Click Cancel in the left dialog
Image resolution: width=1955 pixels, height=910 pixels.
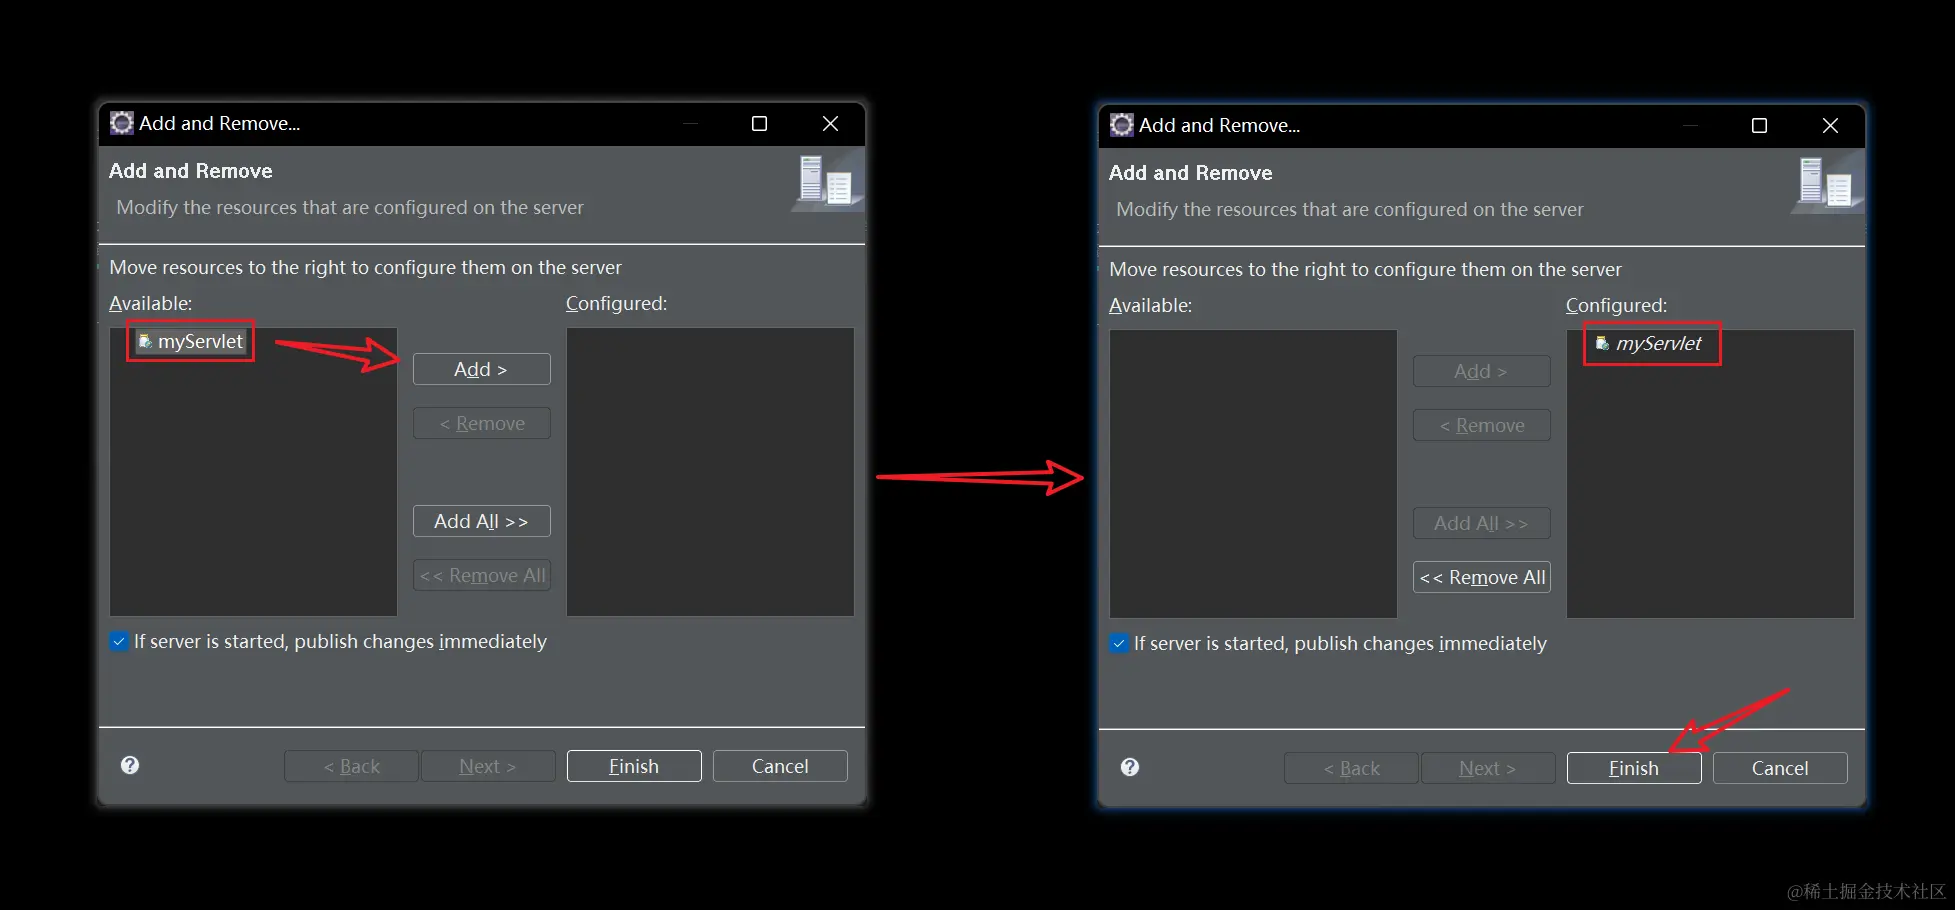point(780,766)
